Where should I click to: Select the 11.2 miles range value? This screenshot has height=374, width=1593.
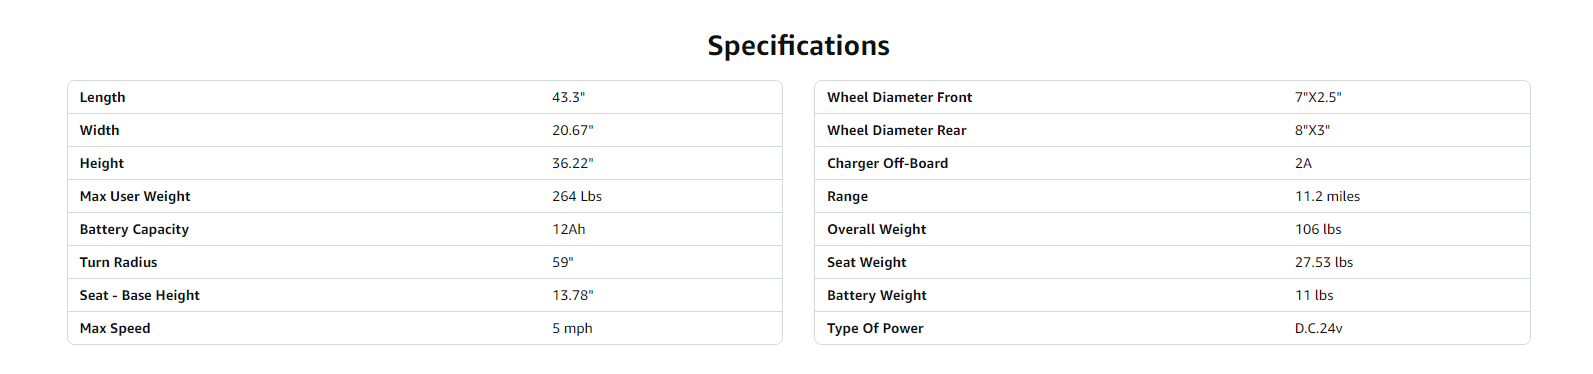[x=1327, y=196]
